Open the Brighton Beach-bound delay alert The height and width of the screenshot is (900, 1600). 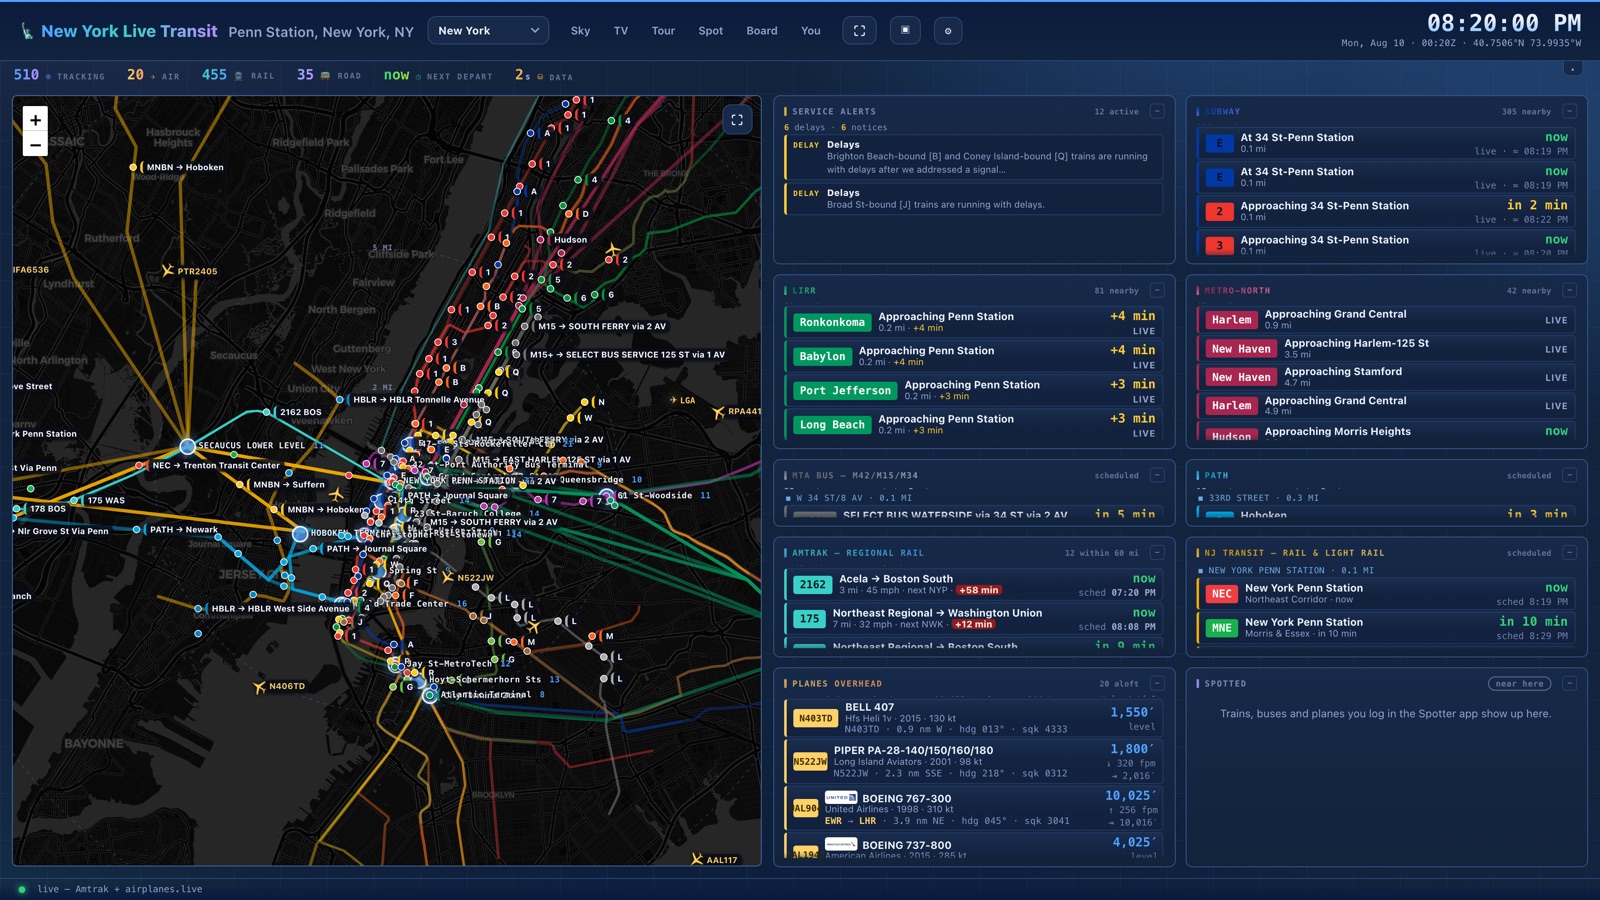pos(974,157)
